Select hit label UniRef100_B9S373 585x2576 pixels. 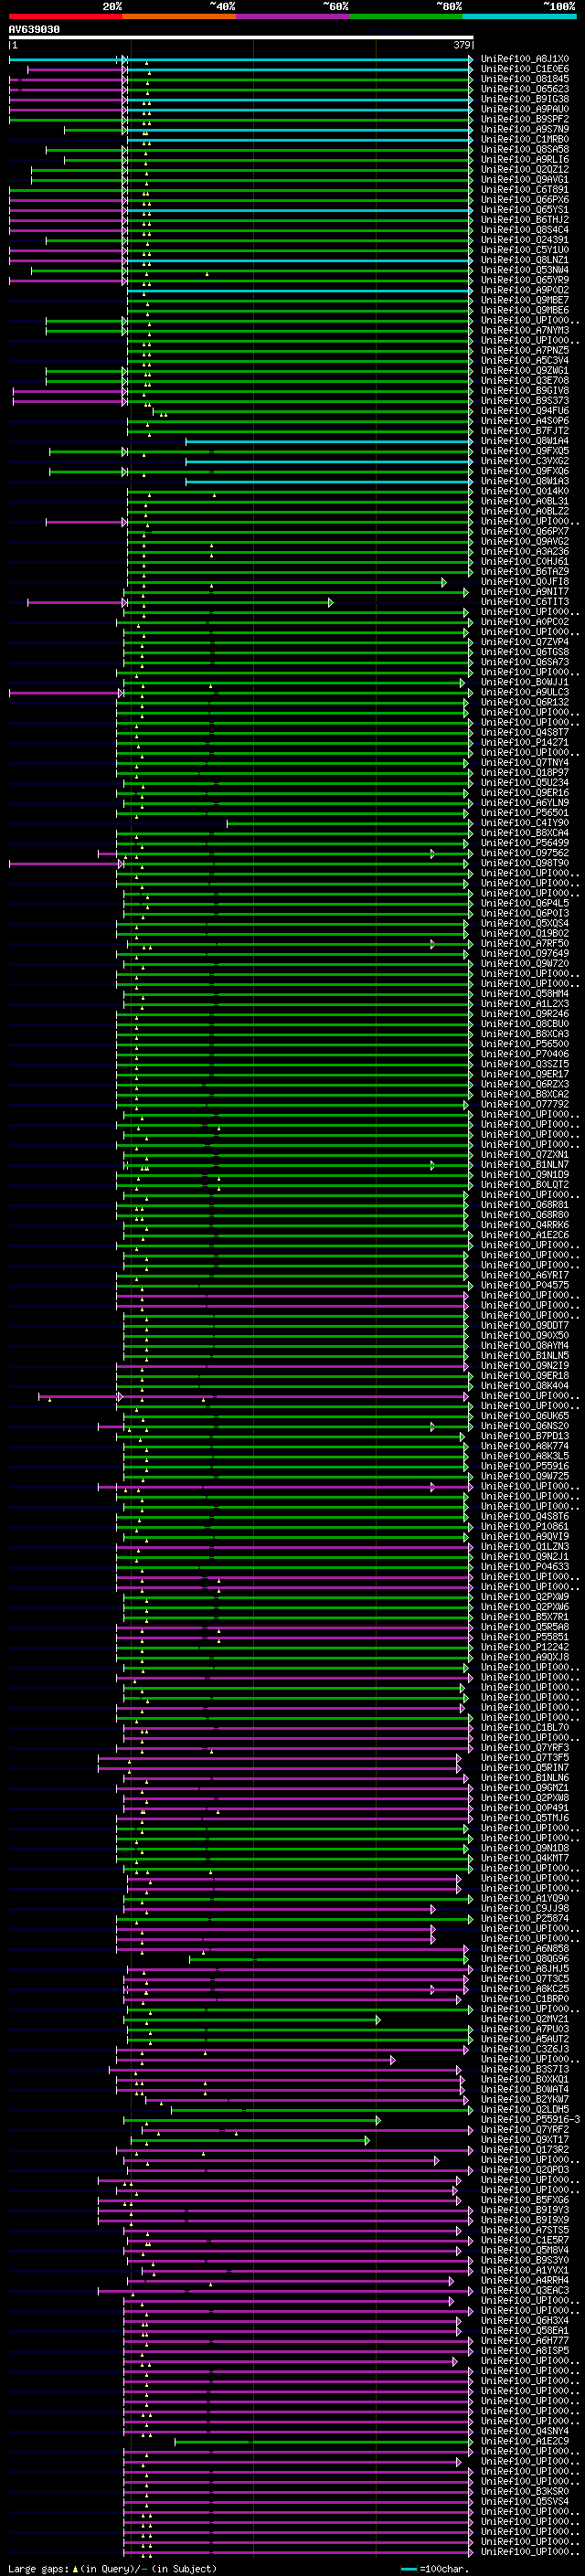pyautogui.click(x=525, y=400)
